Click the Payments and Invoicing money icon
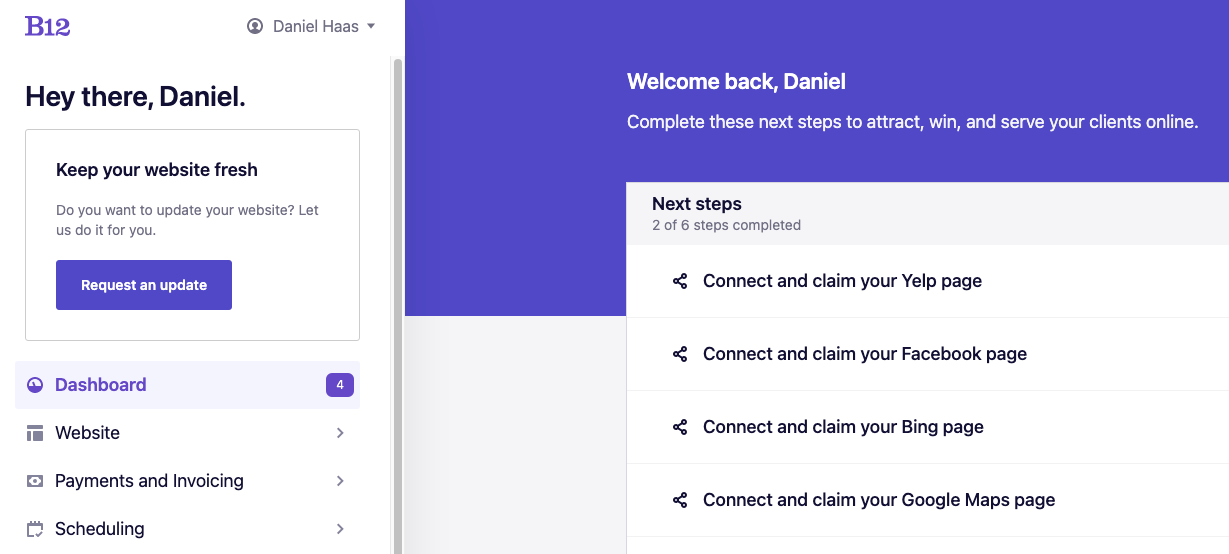 [35, 481]
